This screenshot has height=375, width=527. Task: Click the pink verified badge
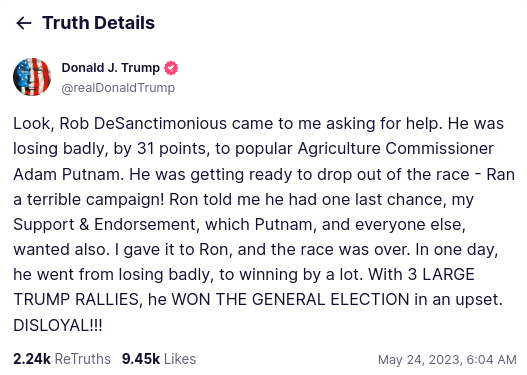[171, 68]
